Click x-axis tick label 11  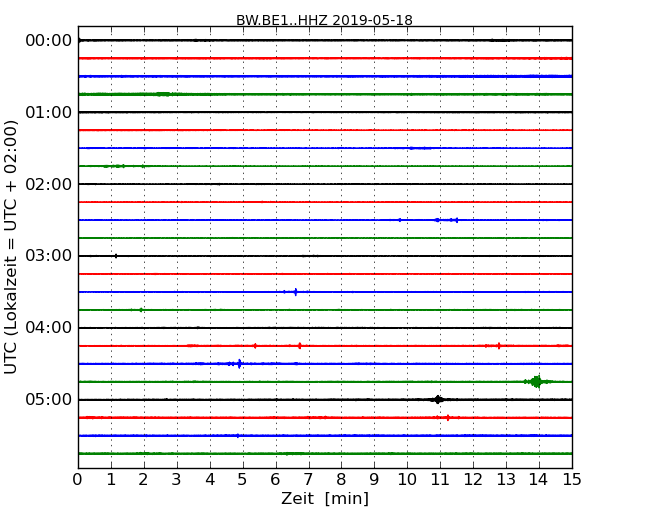[440, 480]
